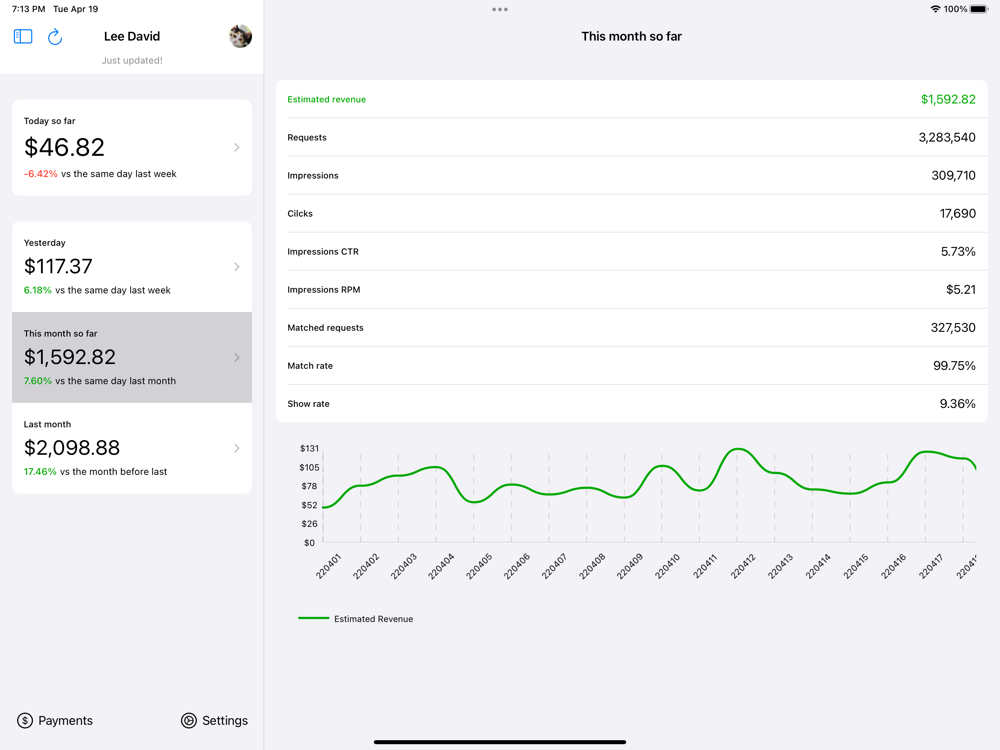Screen dimensions: 1000x750
Task: Click the 17.46% change percentage
Action: (40, 472)
